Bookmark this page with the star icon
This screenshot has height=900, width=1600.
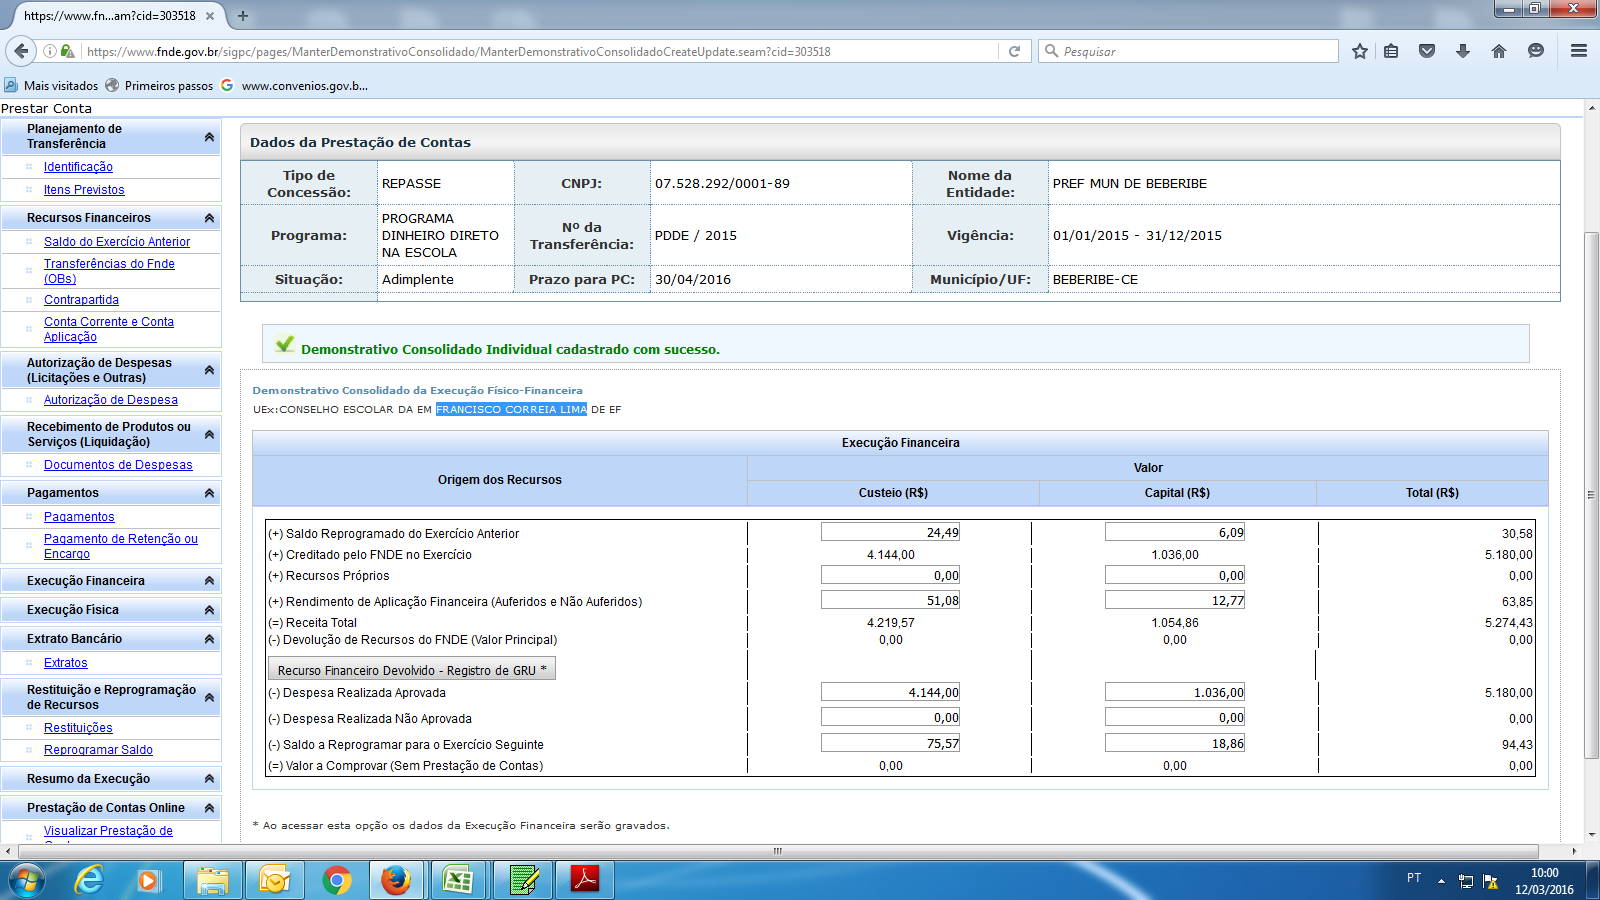1359,51
